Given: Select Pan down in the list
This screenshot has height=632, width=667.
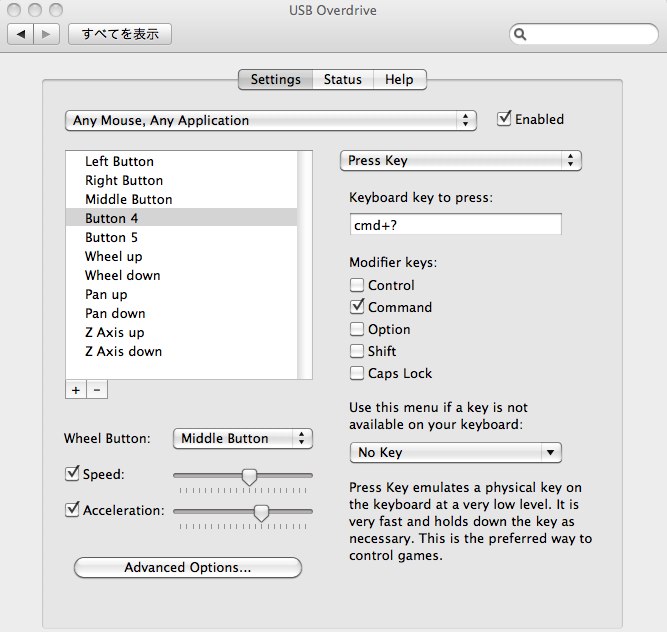Looking at the screenshot, I should [182, 313].
